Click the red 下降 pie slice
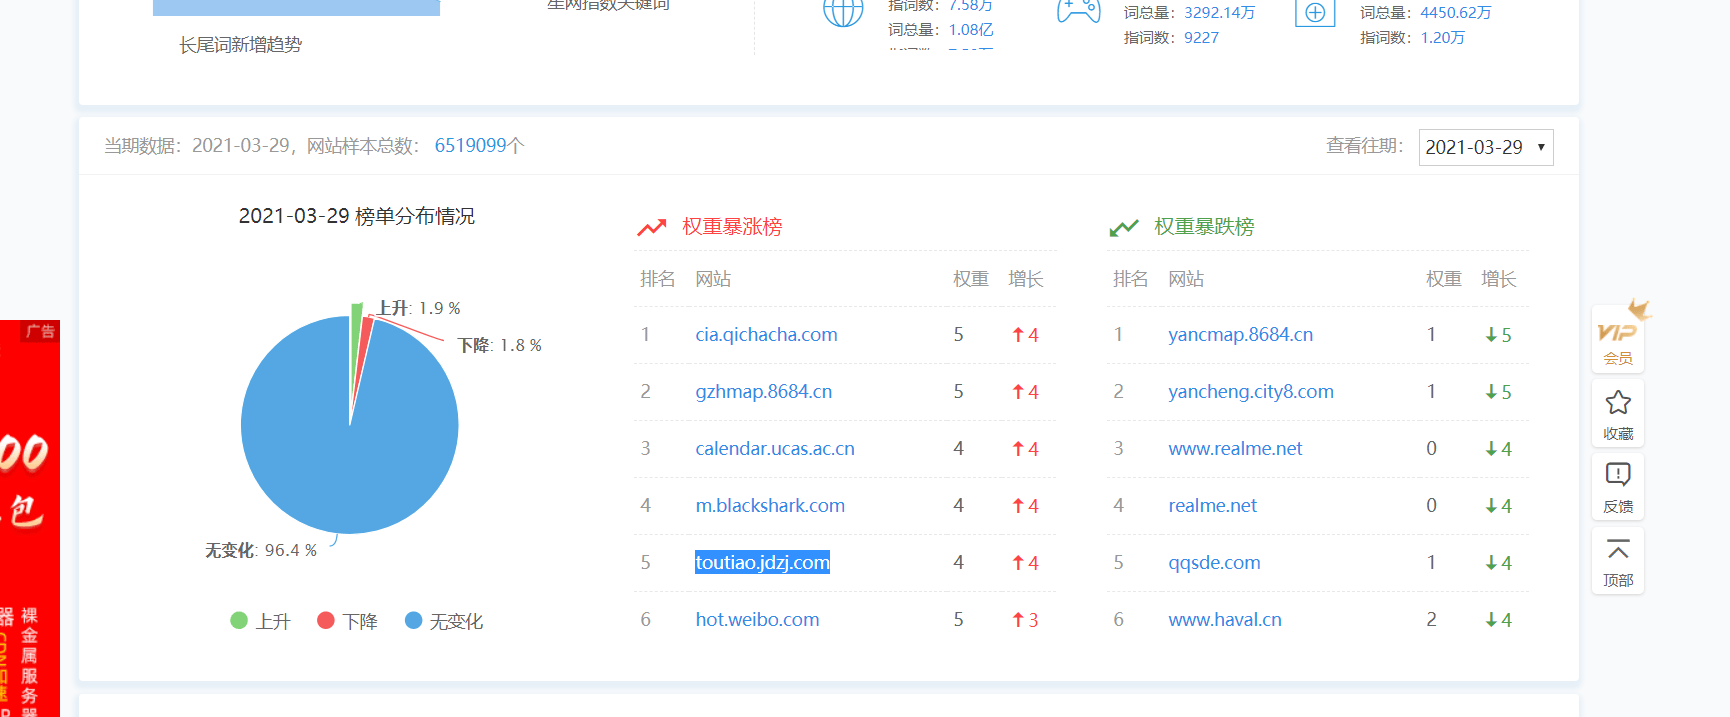The height and width of the screenshot is (717, 1730). (x=366, y=335)
